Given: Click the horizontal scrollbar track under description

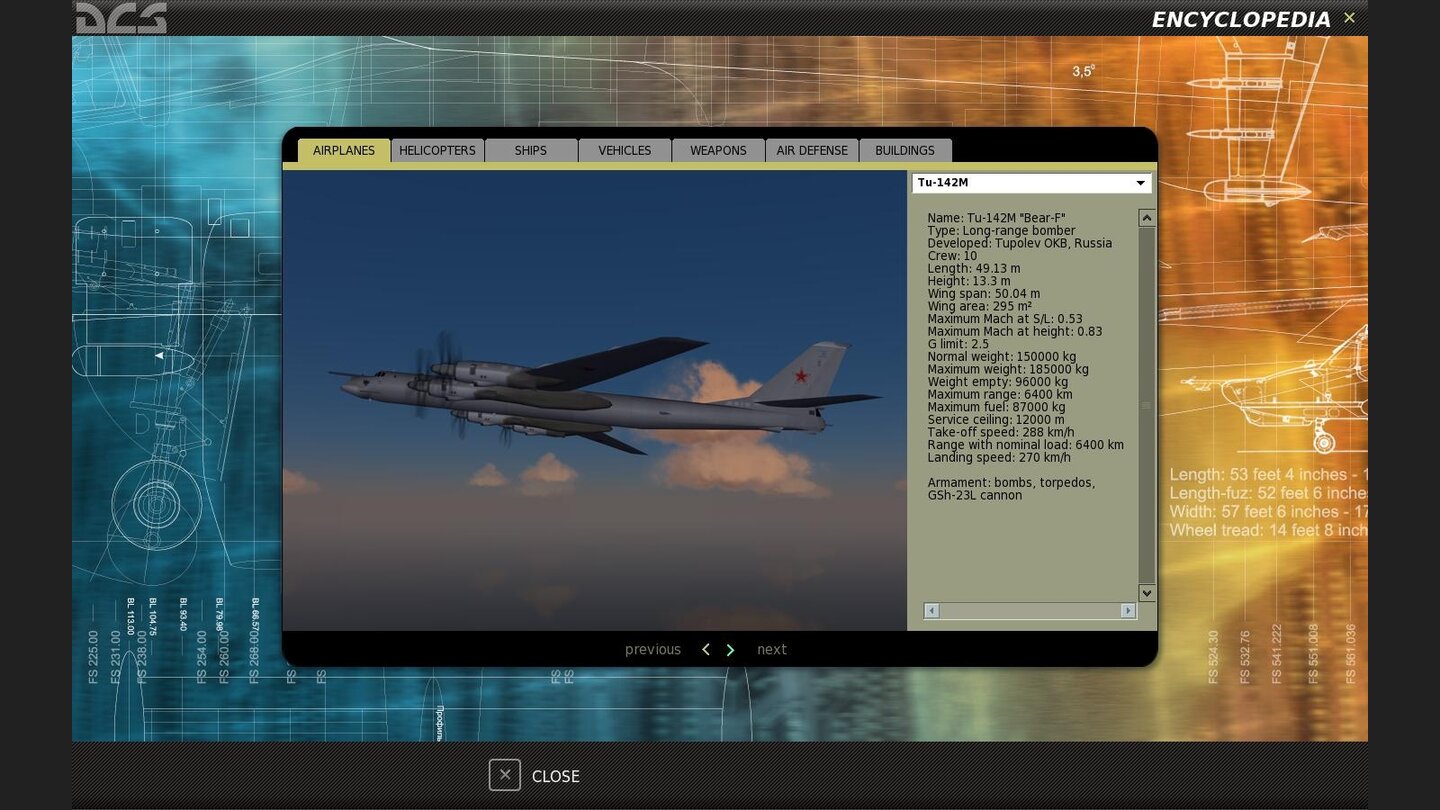Looking at the screenshot, I should (x=1030, y=611).
